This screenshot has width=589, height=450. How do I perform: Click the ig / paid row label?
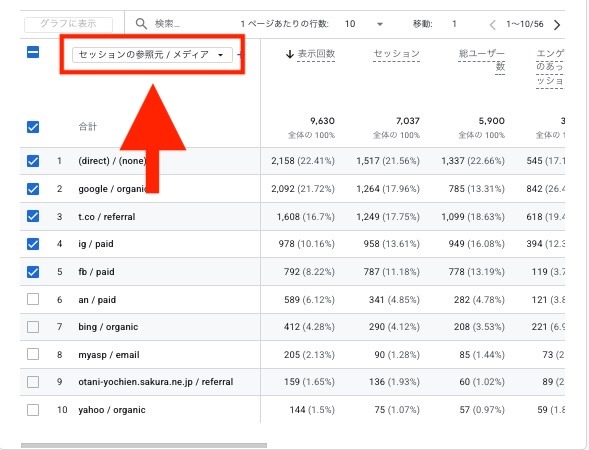(96, 244)
